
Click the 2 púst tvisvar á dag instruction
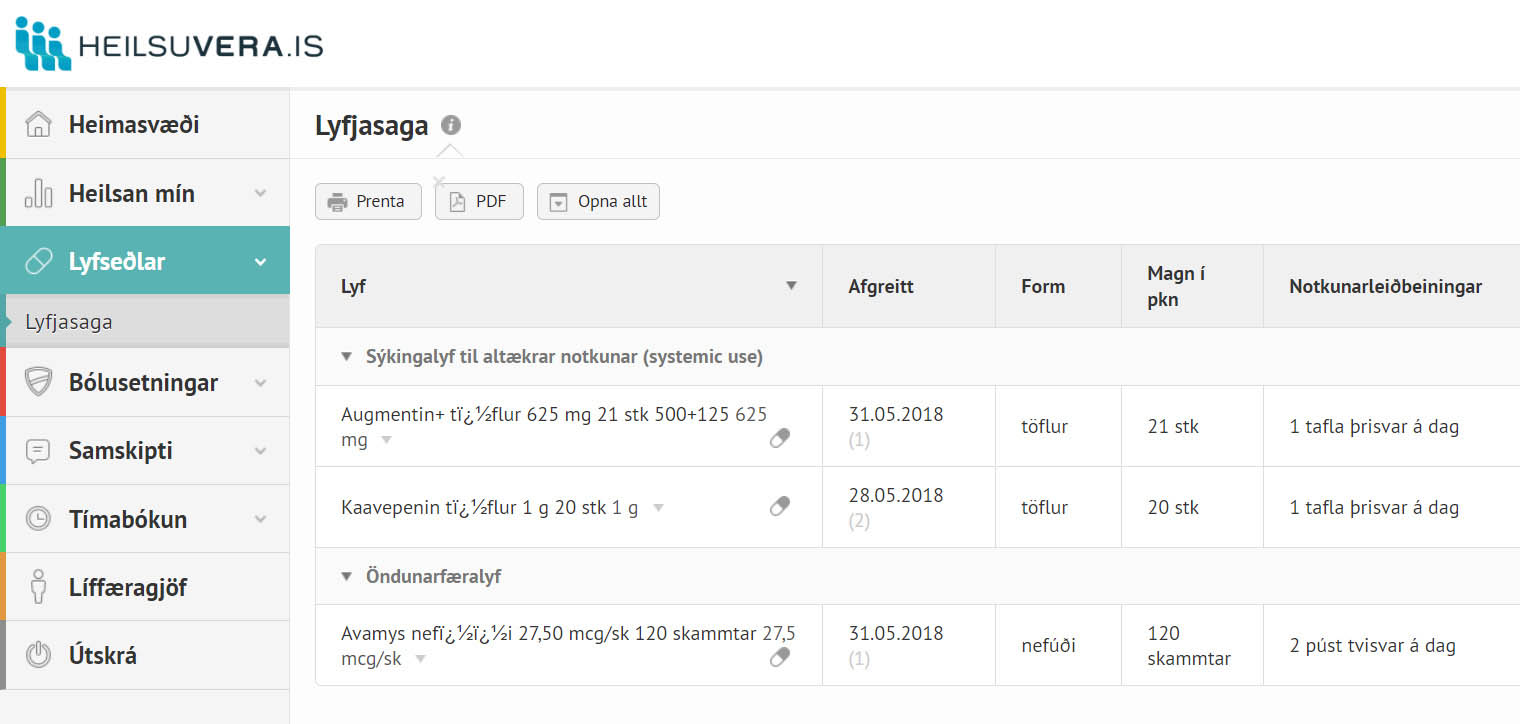point(1372,645)
